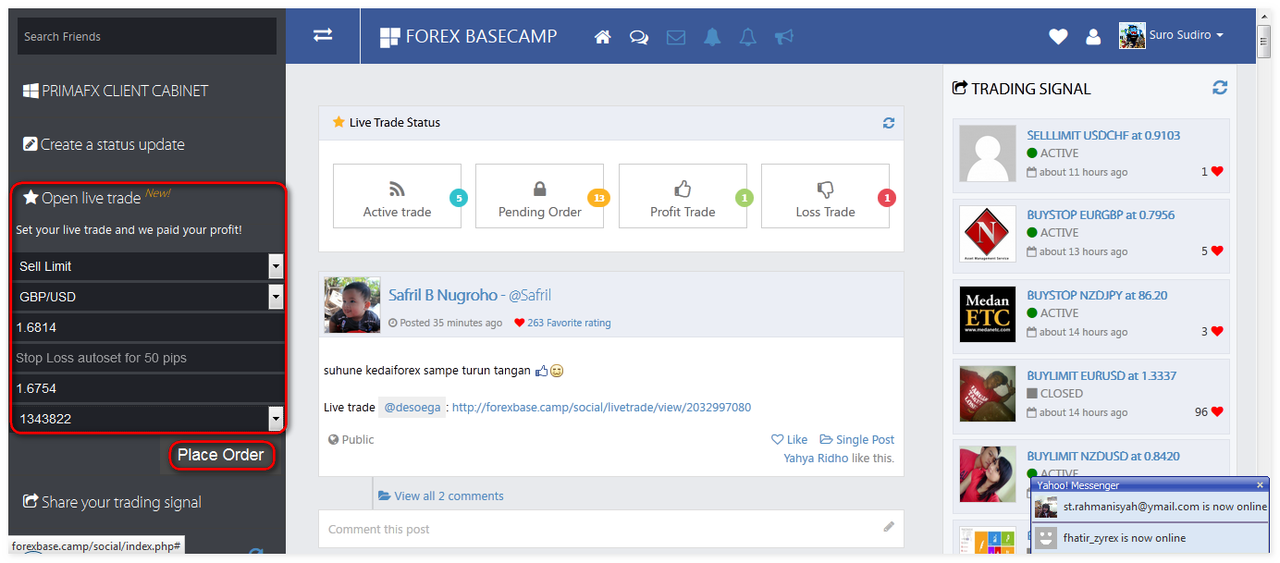
Task: Open the Loss Trade tile
Action: [825, 196]
